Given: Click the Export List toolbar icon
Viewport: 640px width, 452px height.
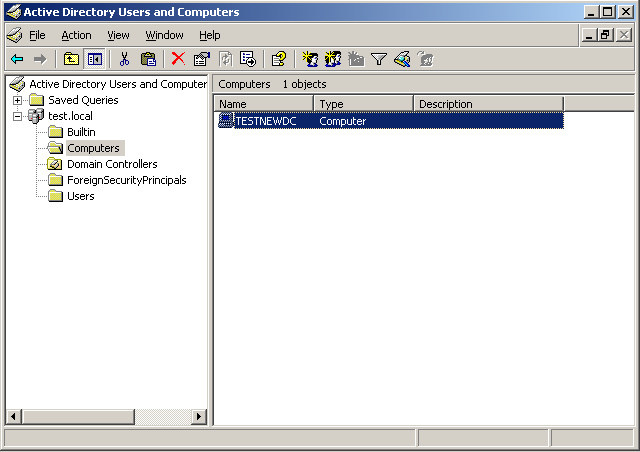Looking at the screenshot, I should tap(248, 60).
